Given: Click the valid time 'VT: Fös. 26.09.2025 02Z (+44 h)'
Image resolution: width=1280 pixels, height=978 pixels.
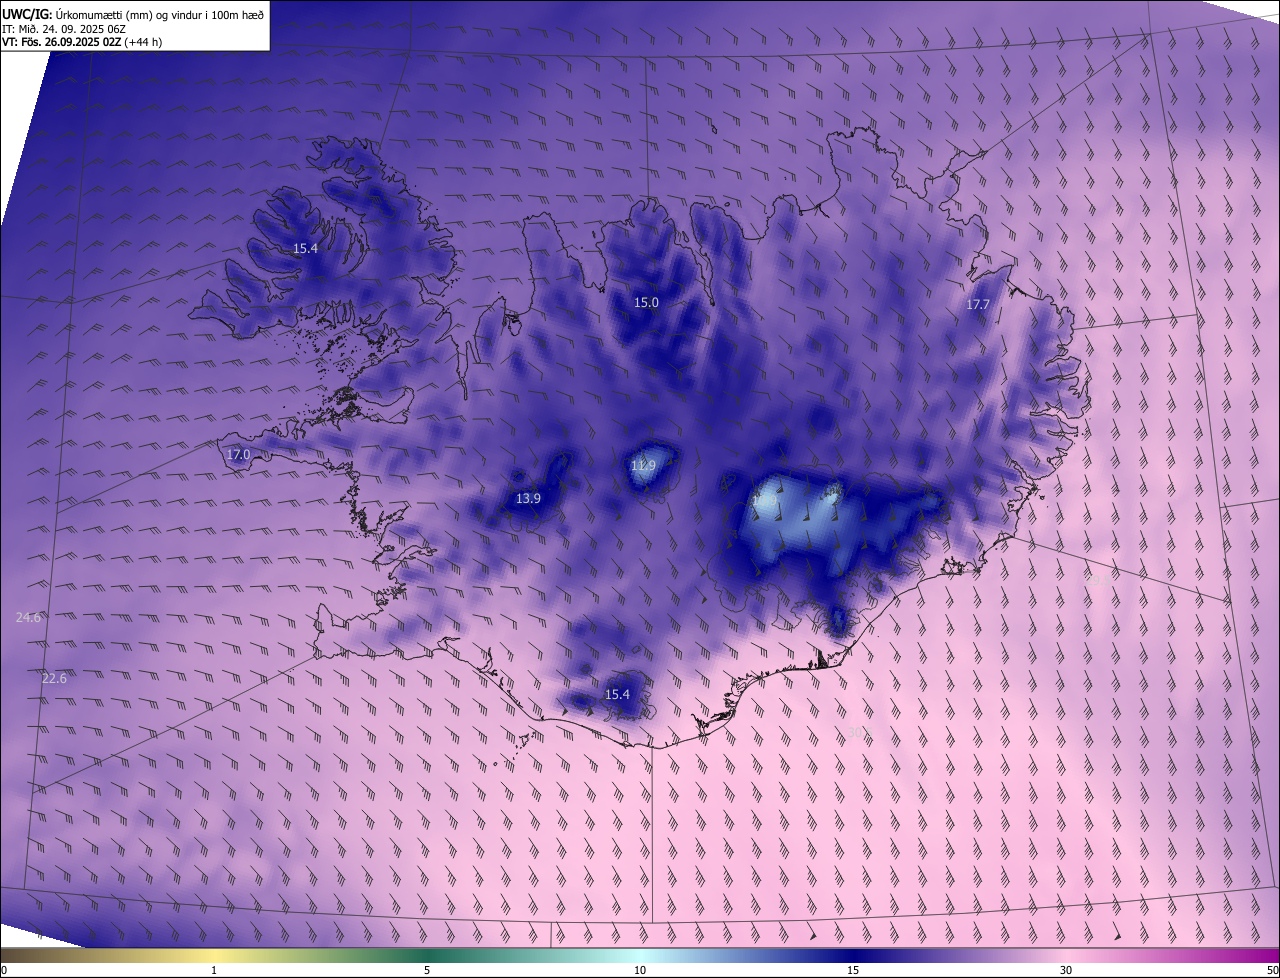Looking at the screenshot, I should (x=82, y=42).
